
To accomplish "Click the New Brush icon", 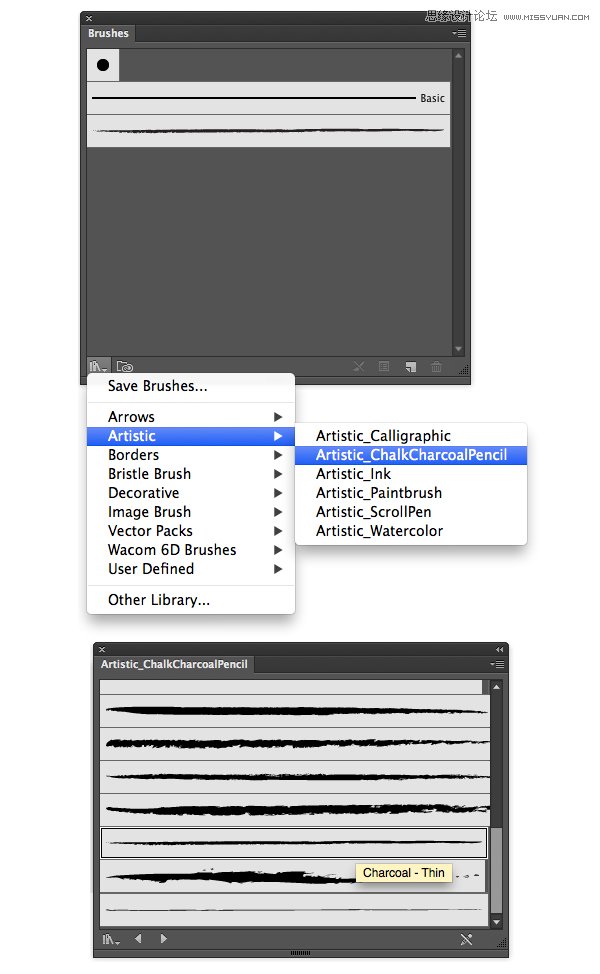I will tap(410, 367).
